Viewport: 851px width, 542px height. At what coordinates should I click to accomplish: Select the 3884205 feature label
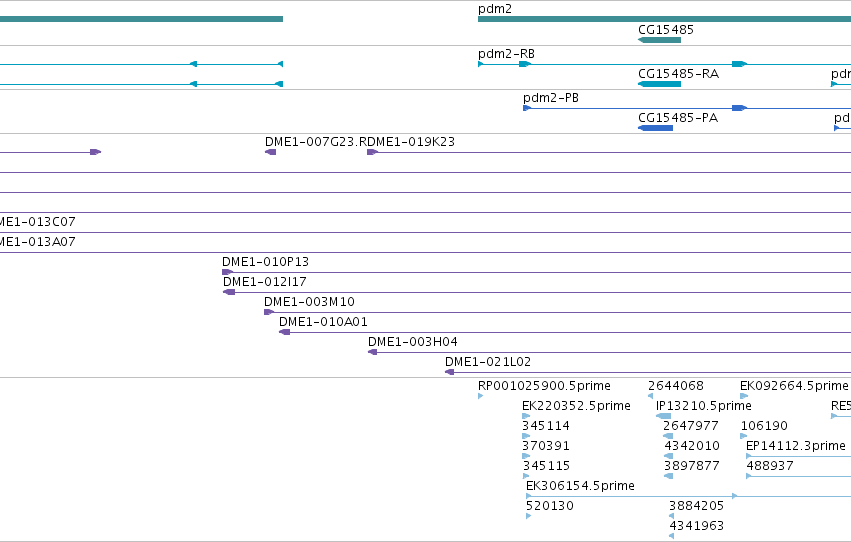696,506
